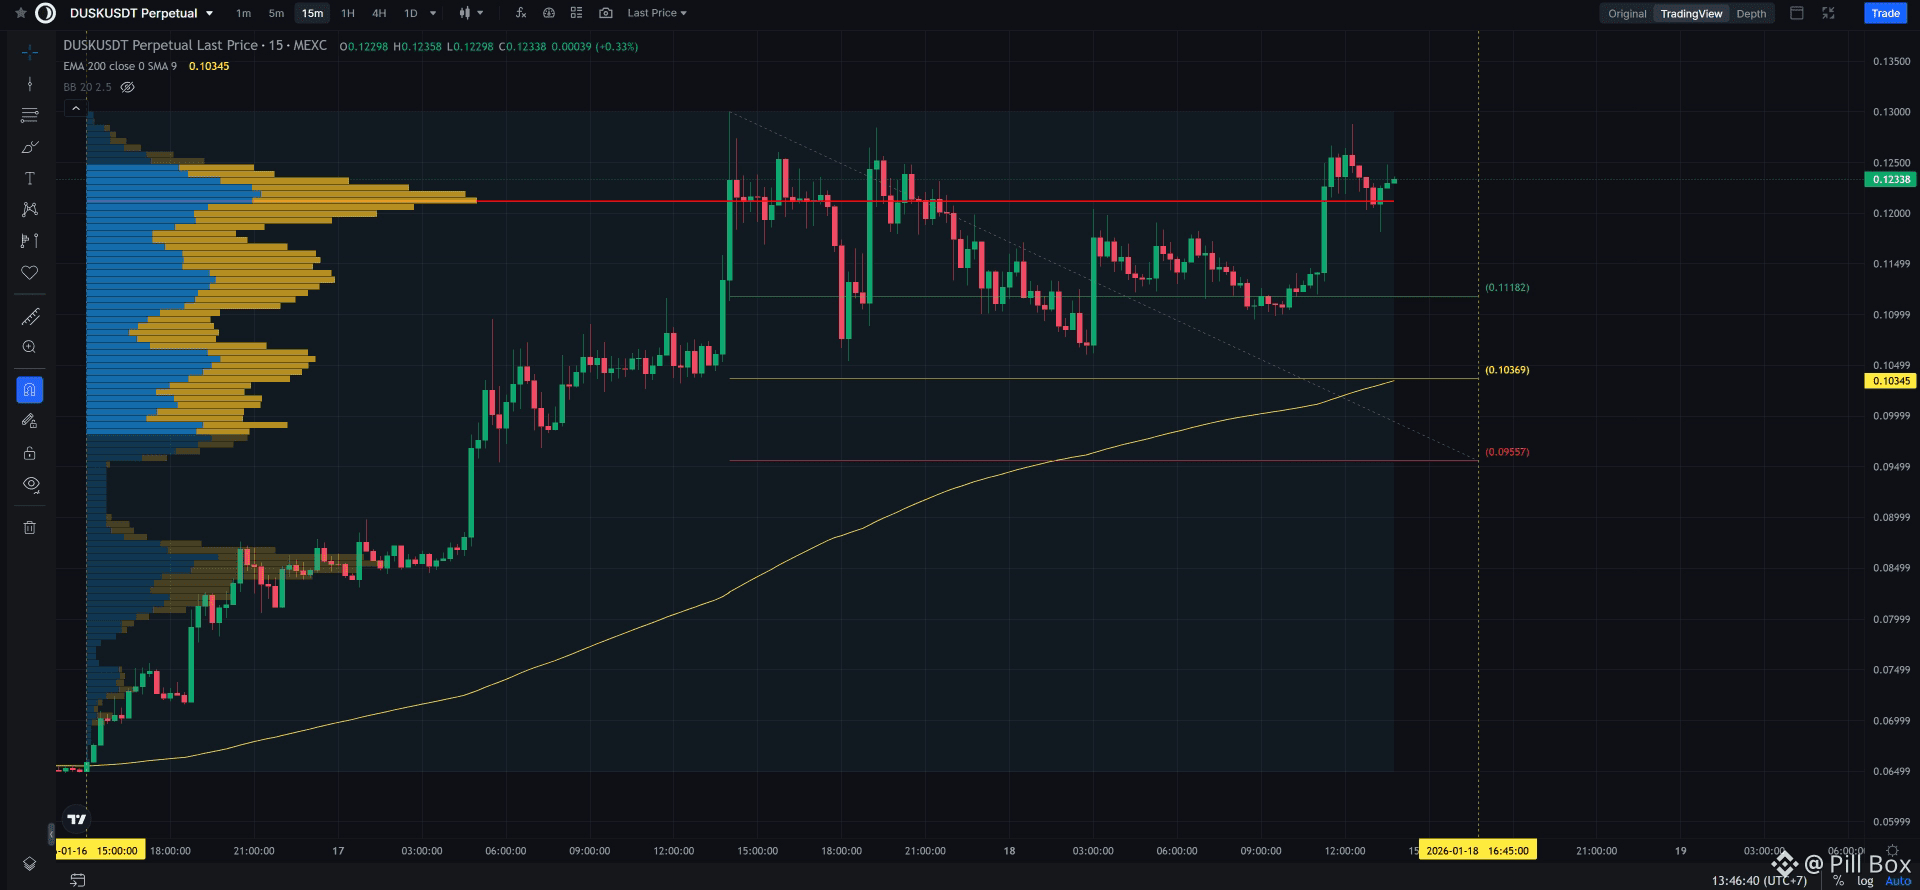Select the 15m timeframe
Screen dimensions: 1920x890
click(313, 13)
